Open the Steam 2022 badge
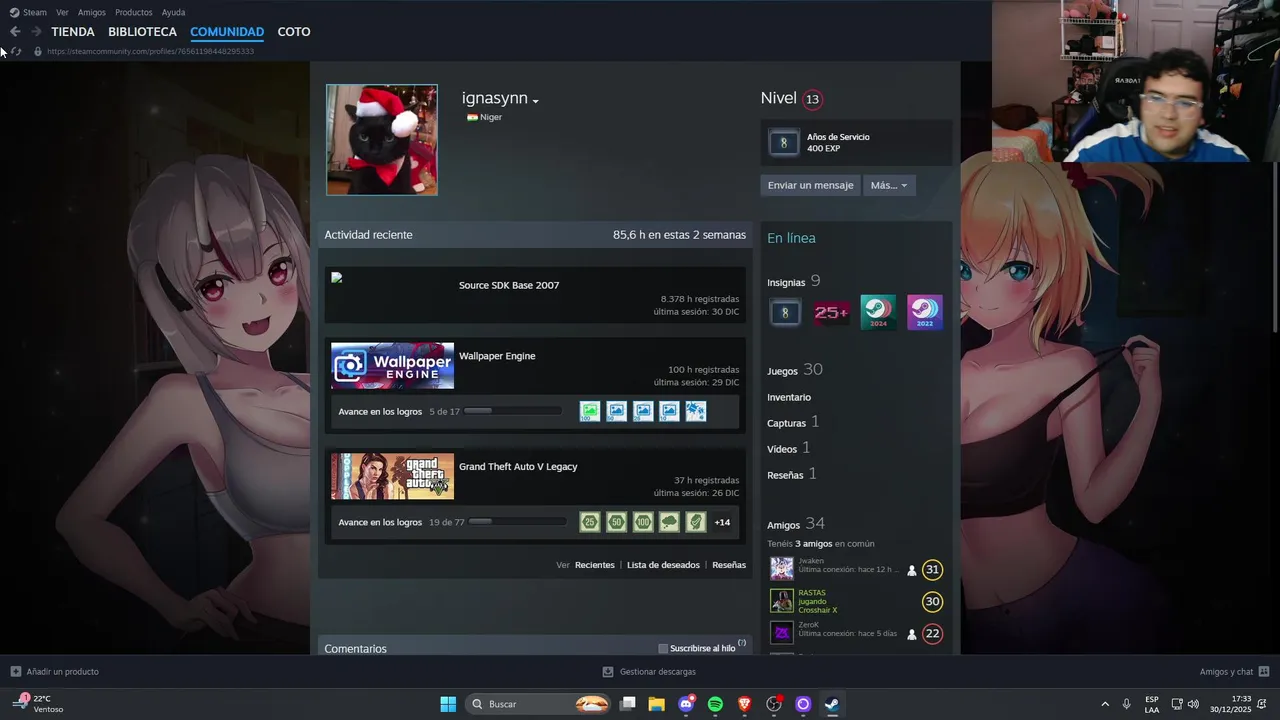Viewport: 1280px width, 720px height. 924,313
